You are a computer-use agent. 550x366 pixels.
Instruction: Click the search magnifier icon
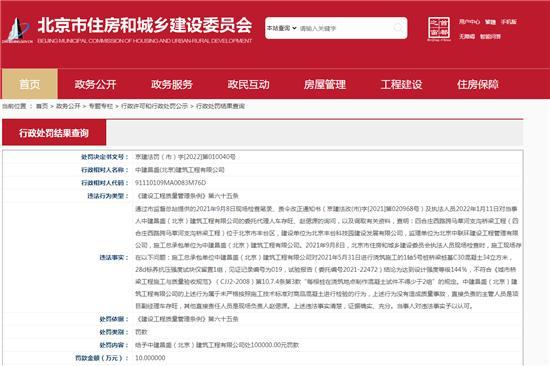point(398,28)
